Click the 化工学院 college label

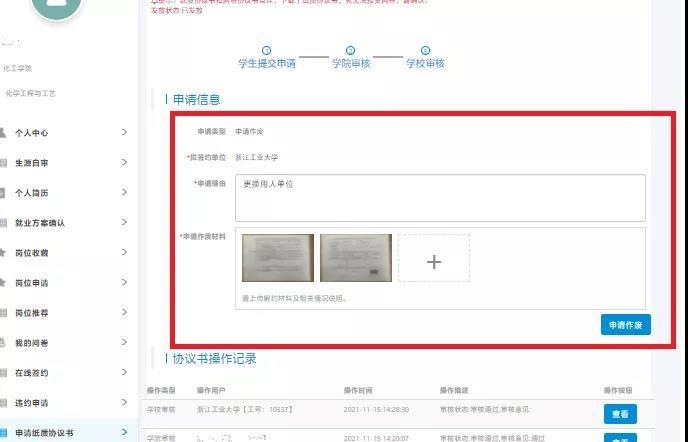17,68
